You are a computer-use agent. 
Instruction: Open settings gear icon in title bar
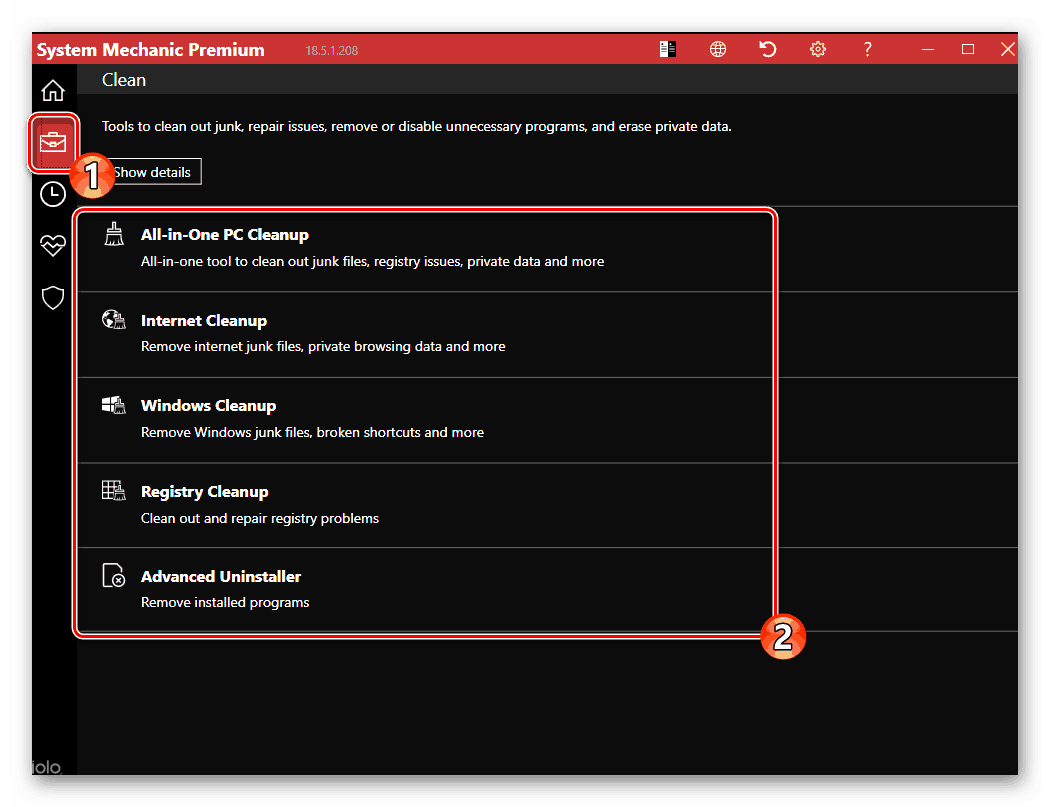click(x=818, y=49)
